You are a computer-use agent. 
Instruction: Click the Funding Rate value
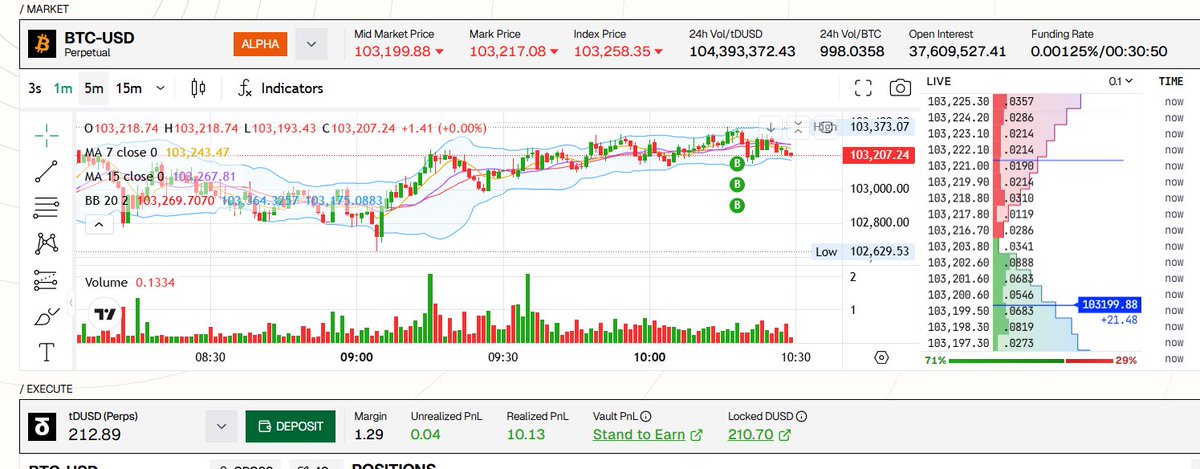[x=1099, y=51]
